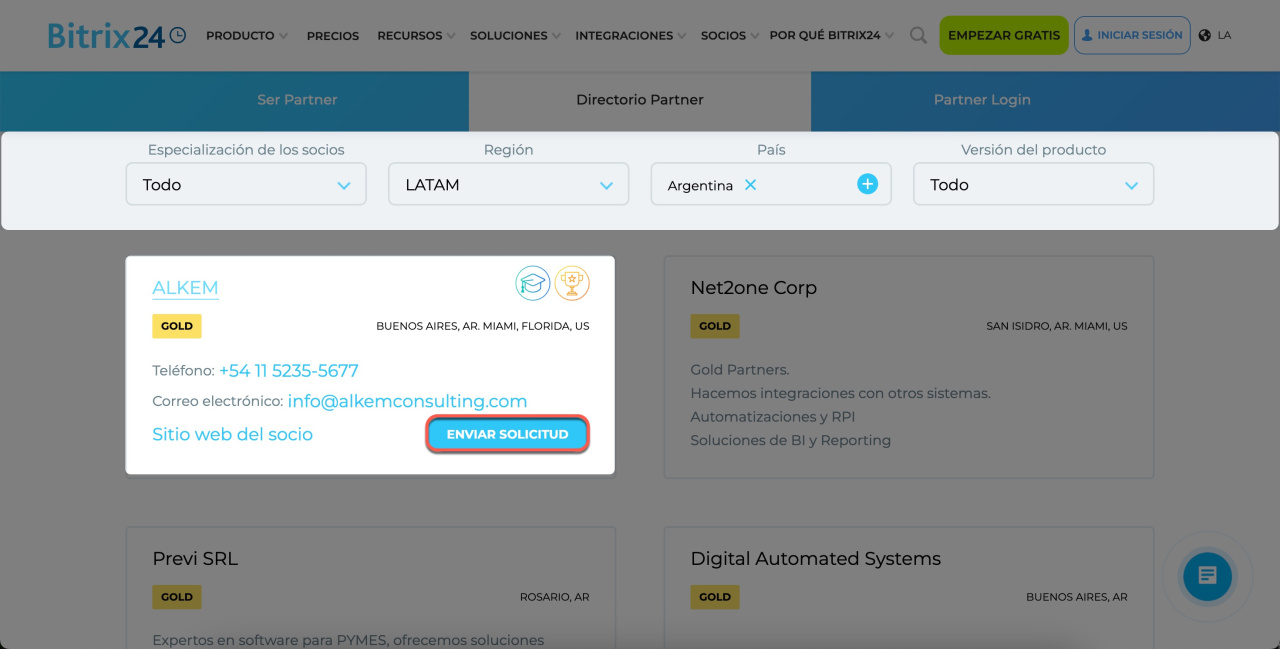Open Especialización de los socios dropdown
Image resolution: width=1280 pixels, height=649 pixels.
tap(246, 185)
